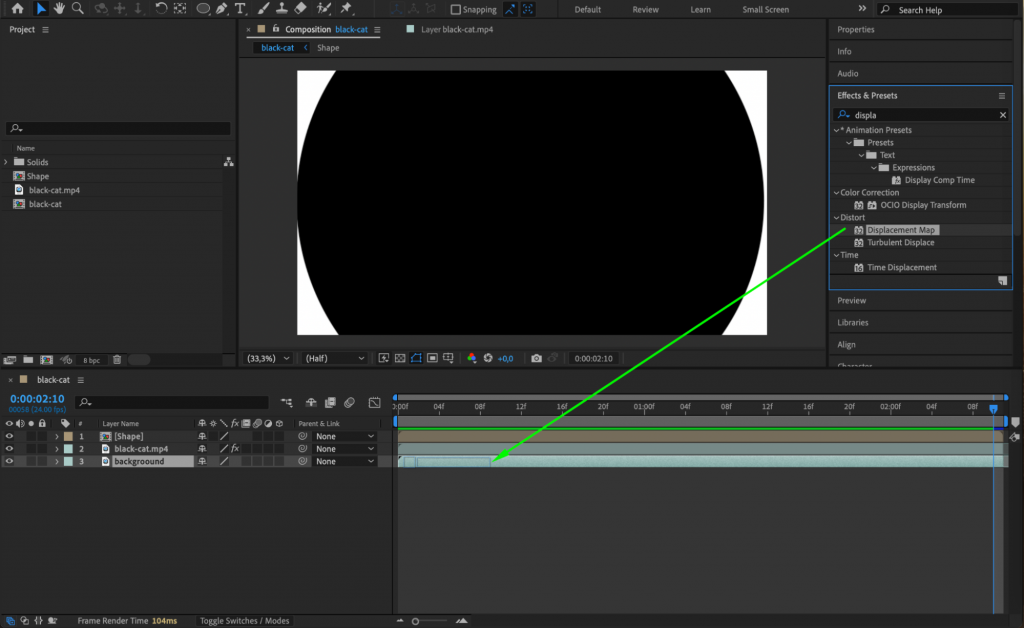
Task: Toggle Snapping in the toolbar
Action: click(455, 9)
